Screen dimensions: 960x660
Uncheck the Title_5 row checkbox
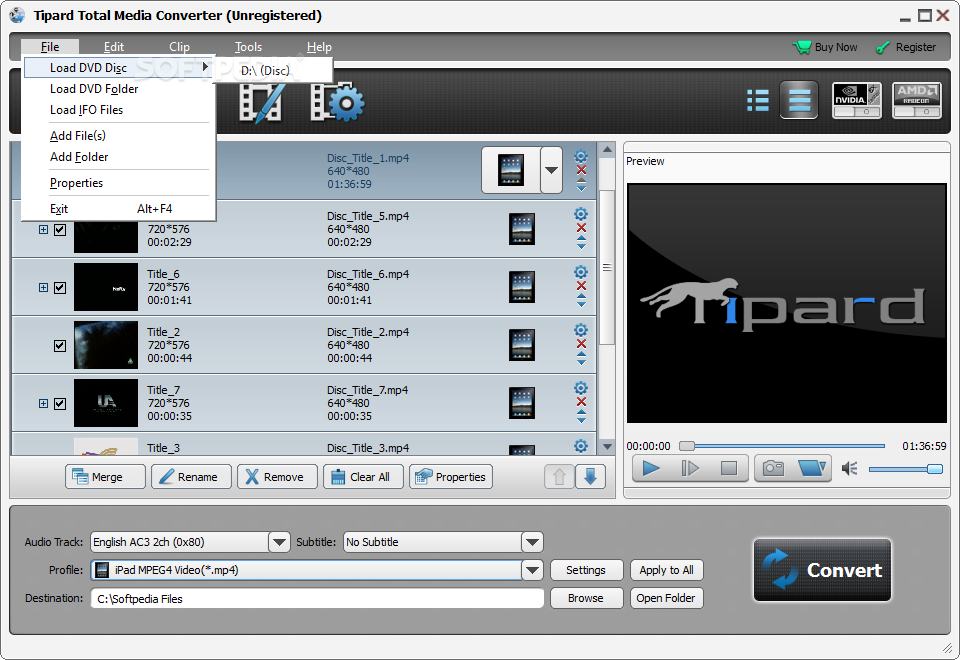tap(60, 230)
